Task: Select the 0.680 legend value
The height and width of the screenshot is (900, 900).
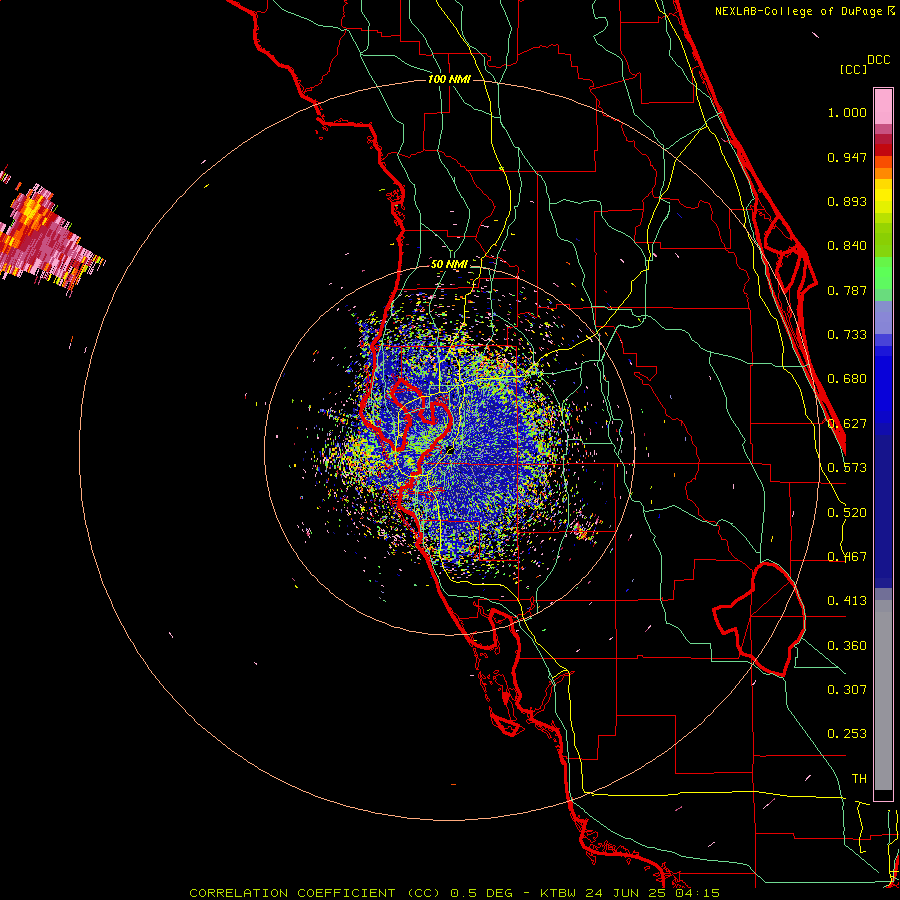Action: [x=847, y=379]
